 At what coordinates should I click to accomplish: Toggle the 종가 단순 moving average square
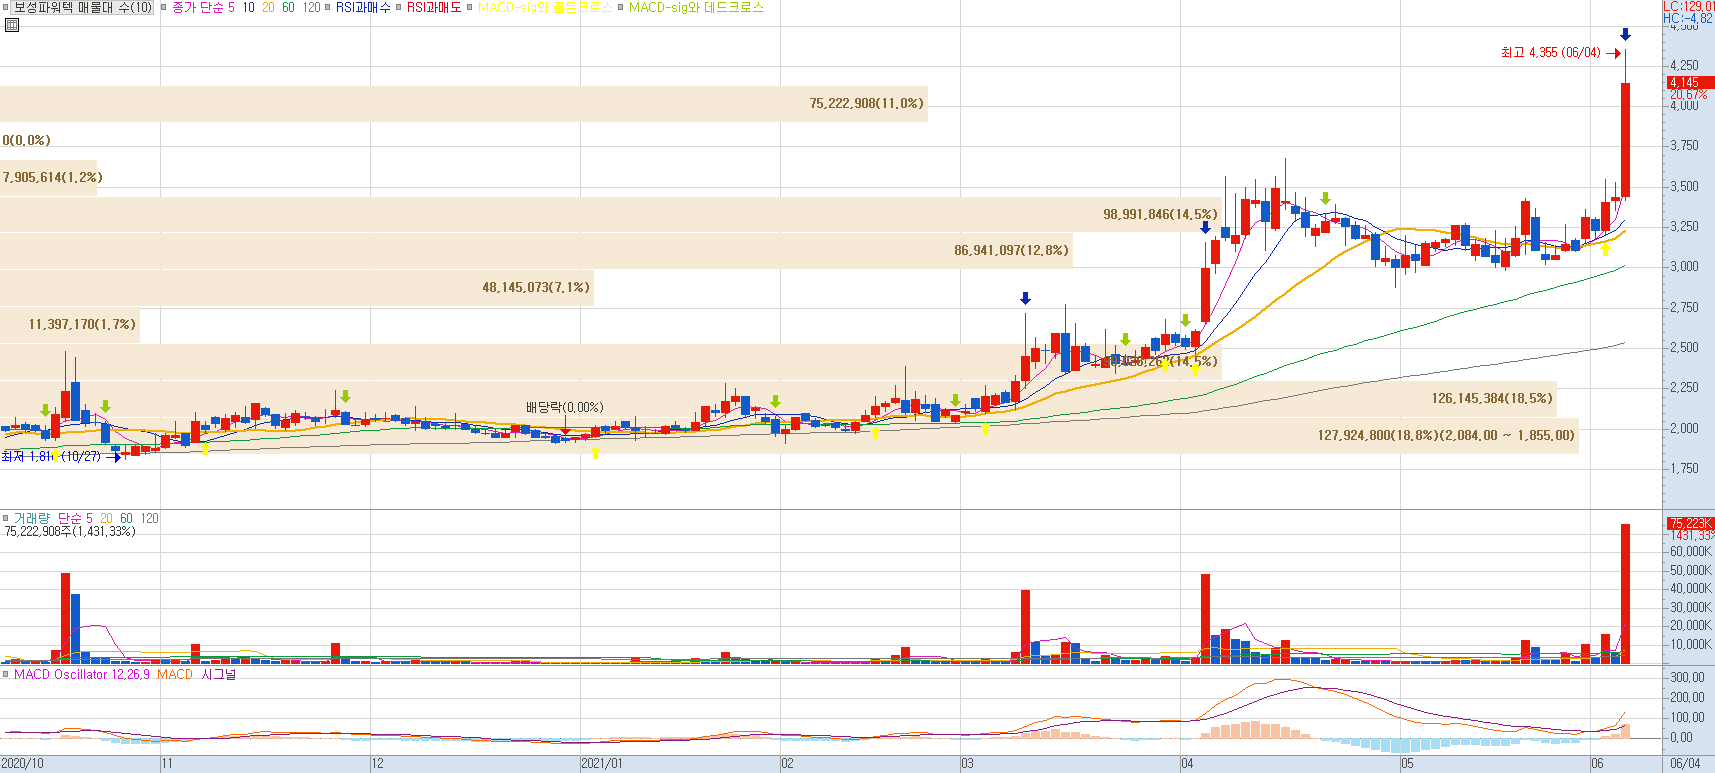click(164, 7)
